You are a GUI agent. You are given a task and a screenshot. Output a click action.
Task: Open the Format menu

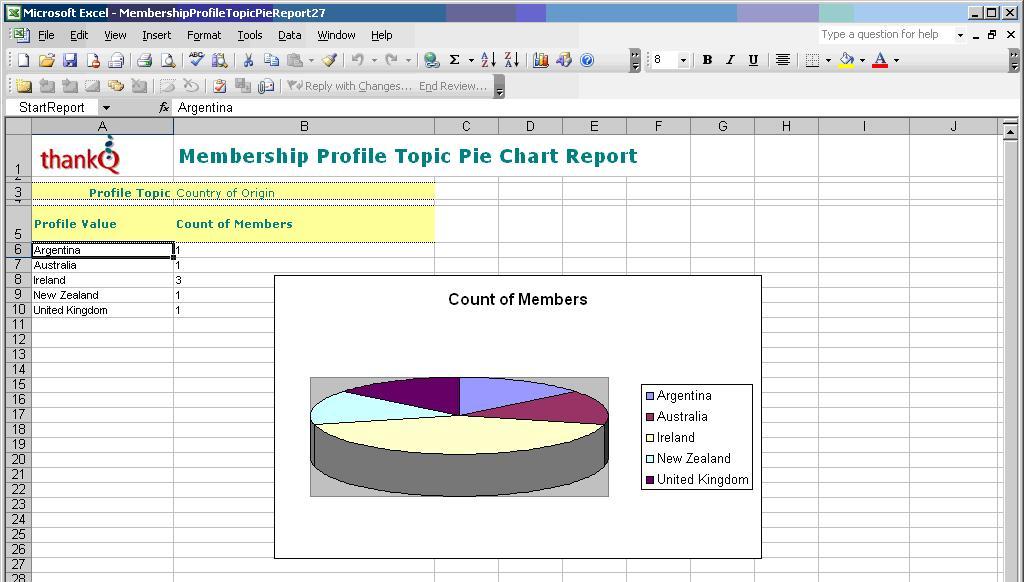click(x=204, y=35)
